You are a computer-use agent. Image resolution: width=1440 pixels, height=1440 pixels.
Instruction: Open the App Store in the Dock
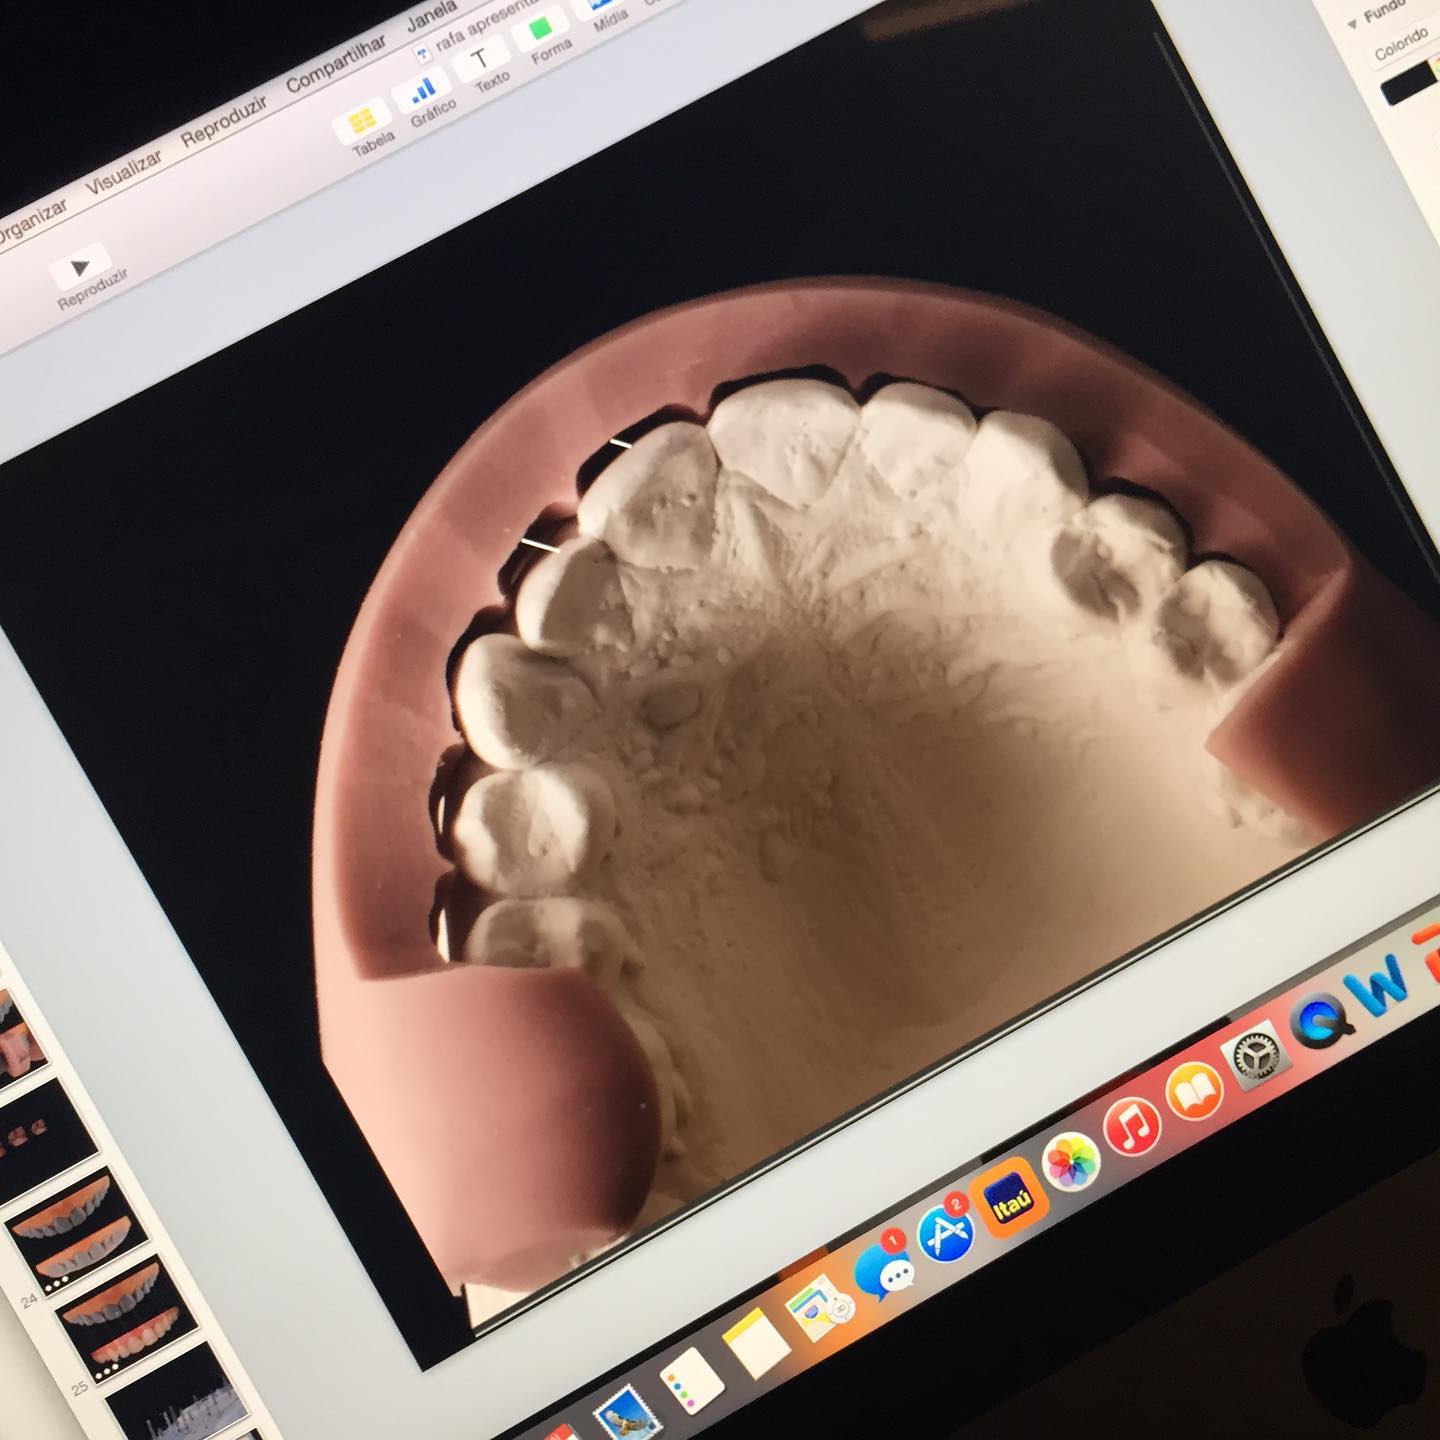tap(946, 1232)
